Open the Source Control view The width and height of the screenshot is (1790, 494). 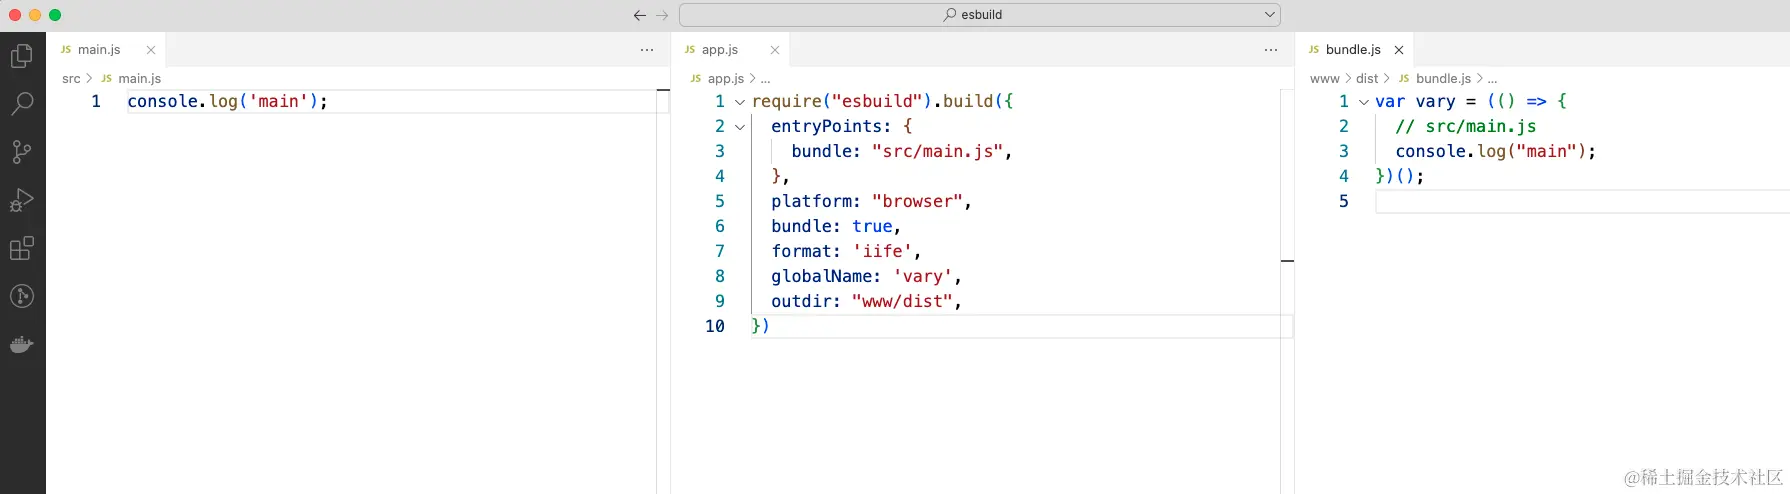pyautogui.click(x=22, y=152)
